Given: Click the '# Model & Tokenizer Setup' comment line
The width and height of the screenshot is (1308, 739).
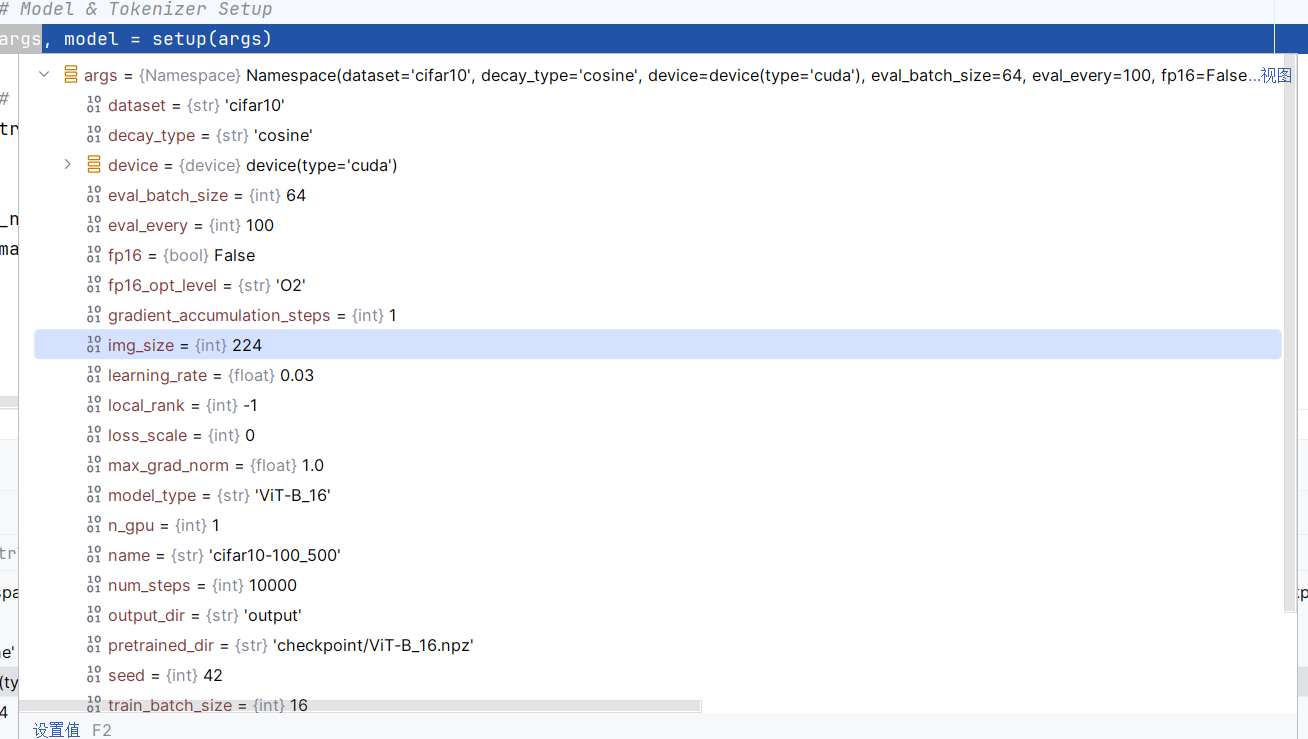Looking at the screenshot, I should 136,9.
